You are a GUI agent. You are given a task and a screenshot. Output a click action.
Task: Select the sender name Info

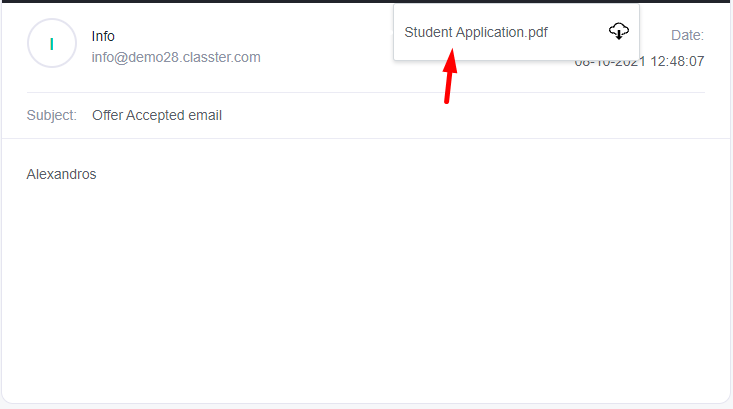(x=103, y=36)
